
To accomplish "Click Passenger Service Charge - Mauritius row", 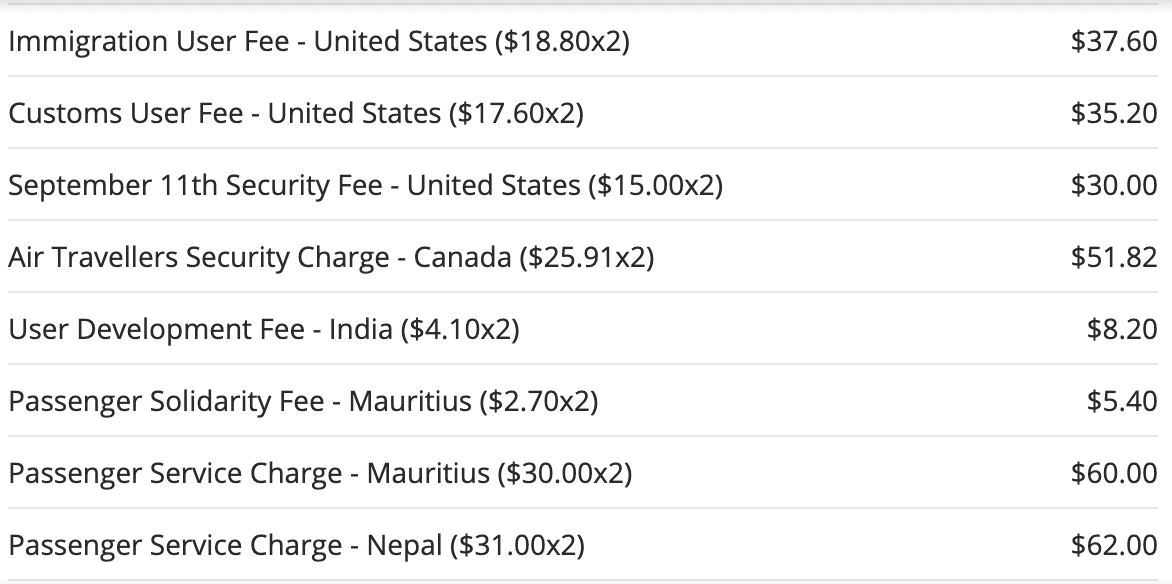I will 320,473.
